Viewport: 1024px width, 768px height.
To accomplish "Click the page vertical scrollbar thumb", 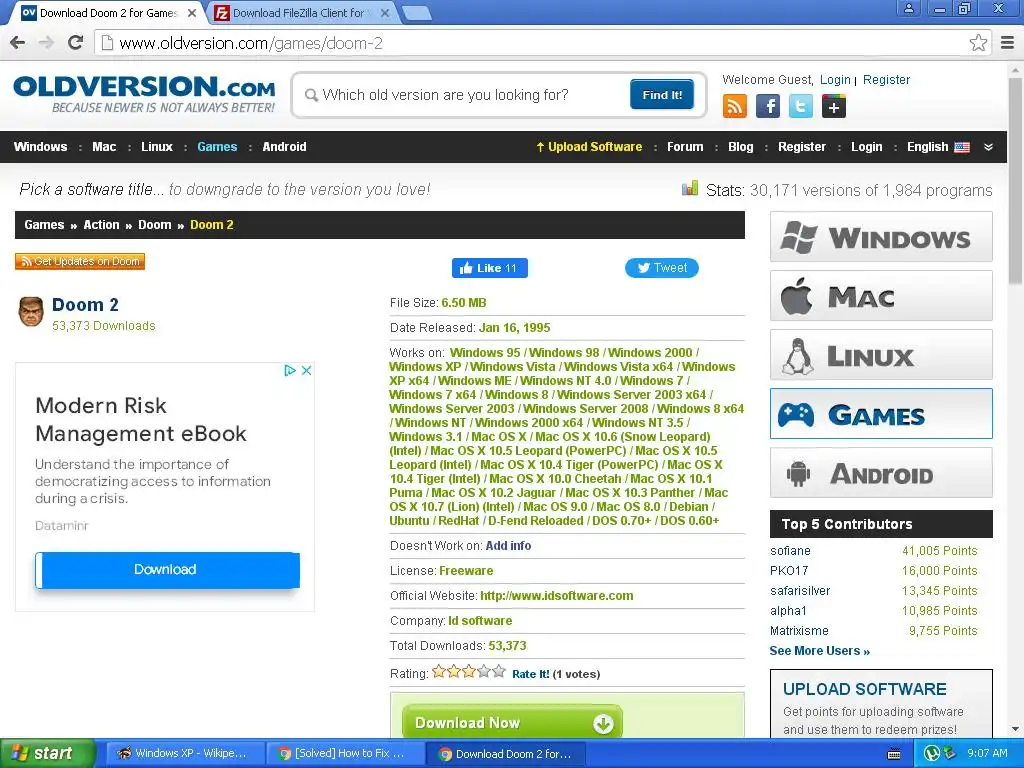I will coord(1016,180).
